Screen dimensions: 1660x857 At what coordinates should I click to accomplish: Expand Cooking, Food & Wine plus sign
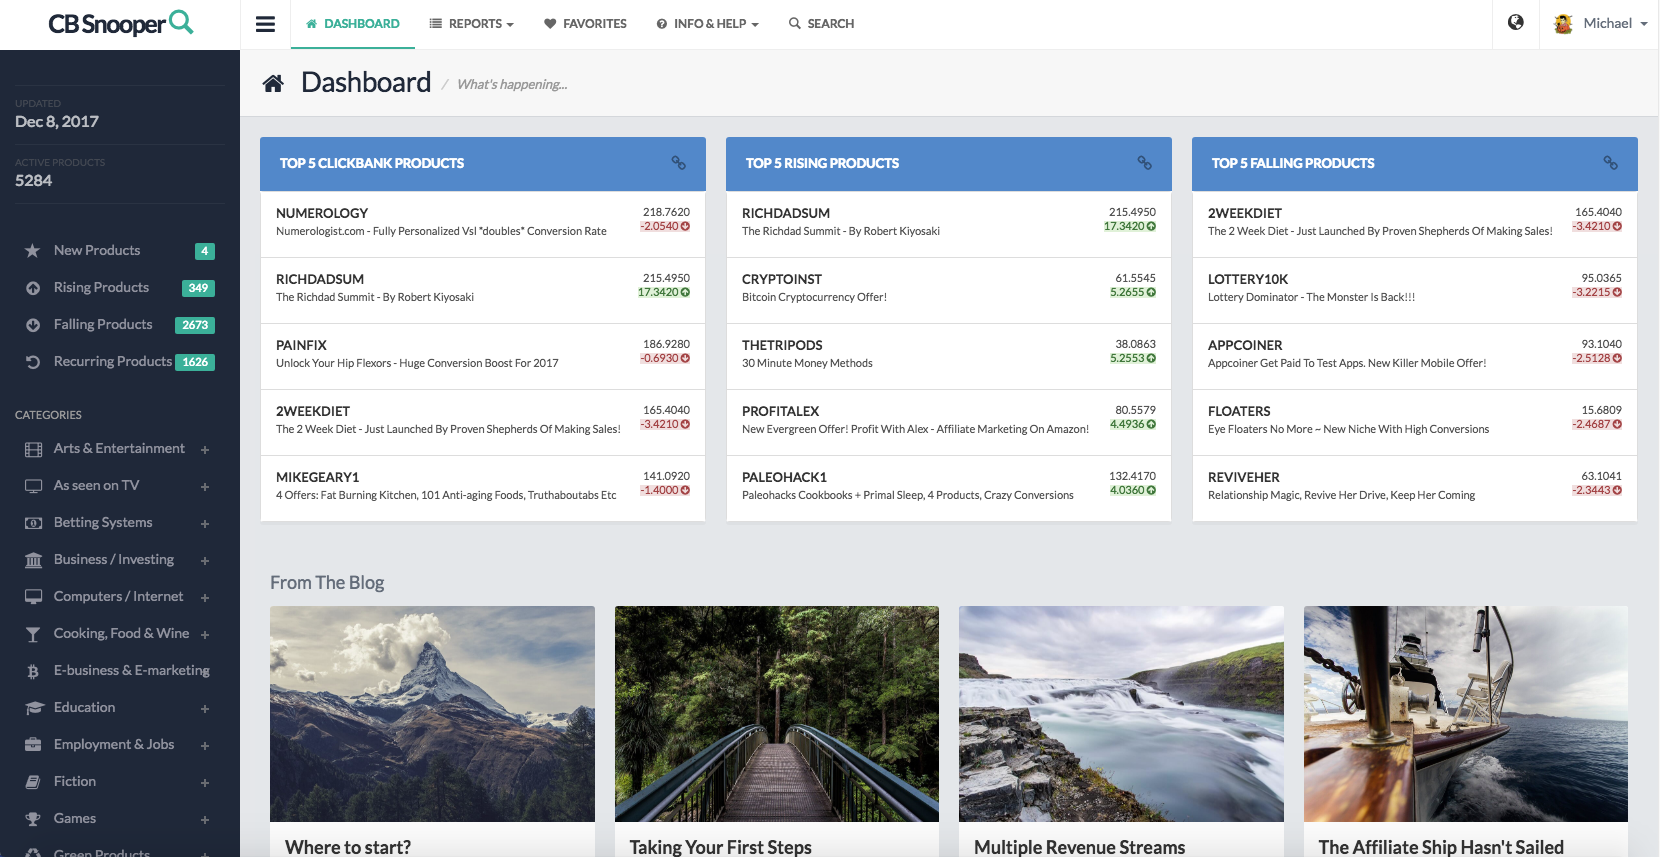pyautogui.click(x=205, y=635)
